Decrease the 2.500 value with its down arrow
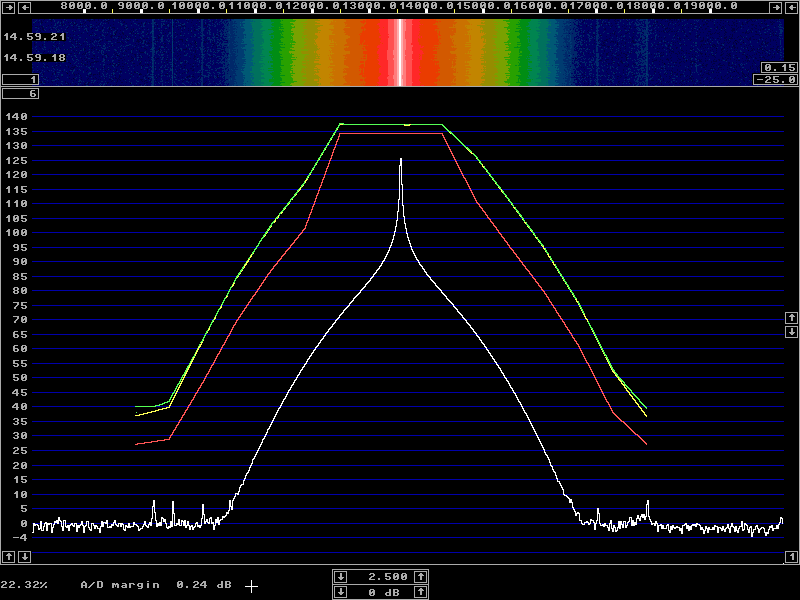The height and width of the screenshot is (600, 800). [x=341, y=577]
